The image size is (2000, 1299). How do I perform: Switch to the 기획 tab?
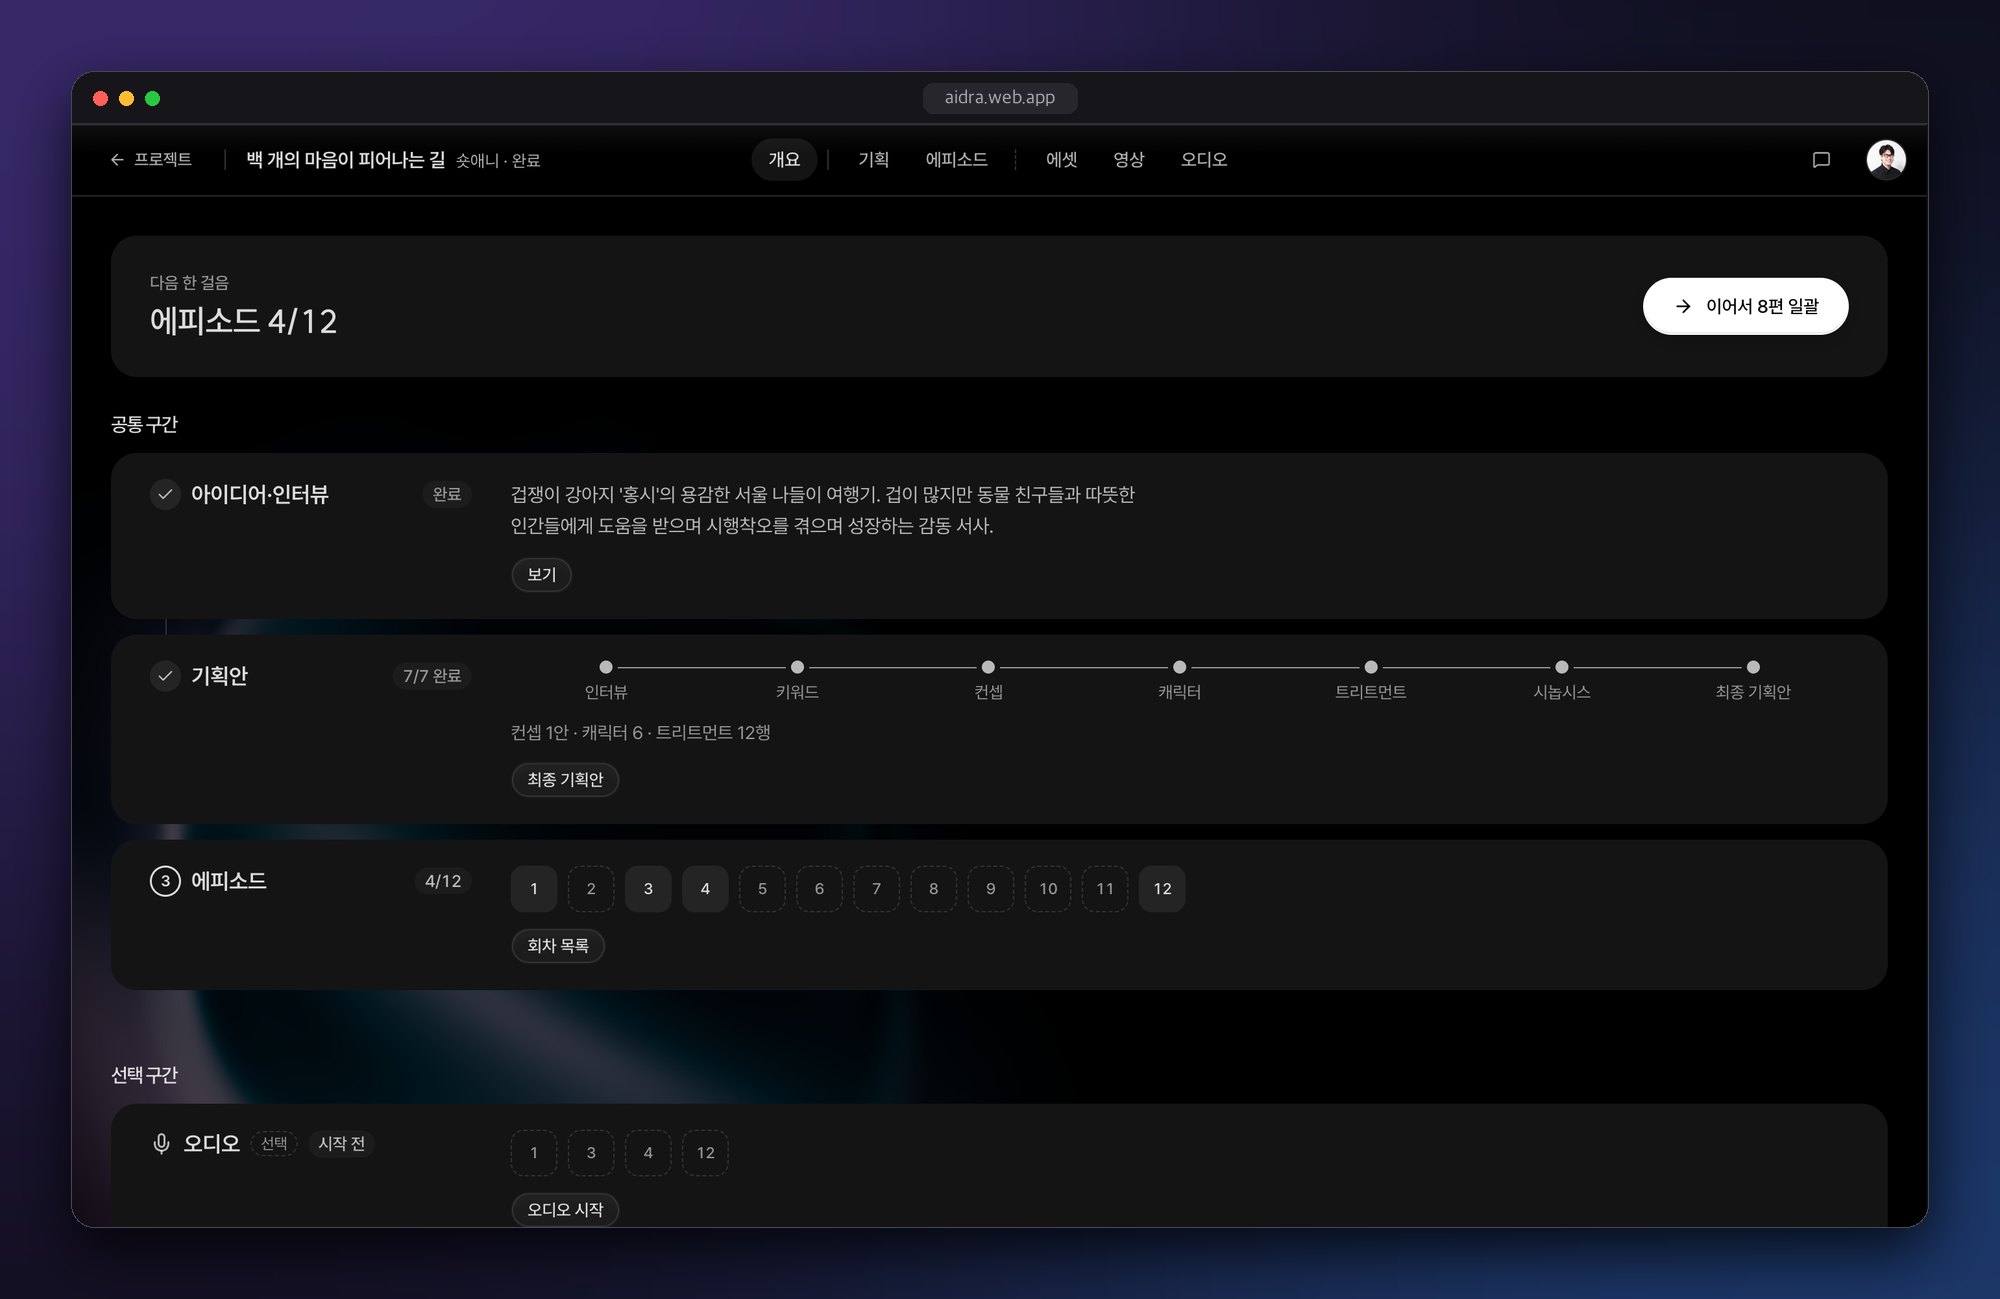(x=873, y=160)
